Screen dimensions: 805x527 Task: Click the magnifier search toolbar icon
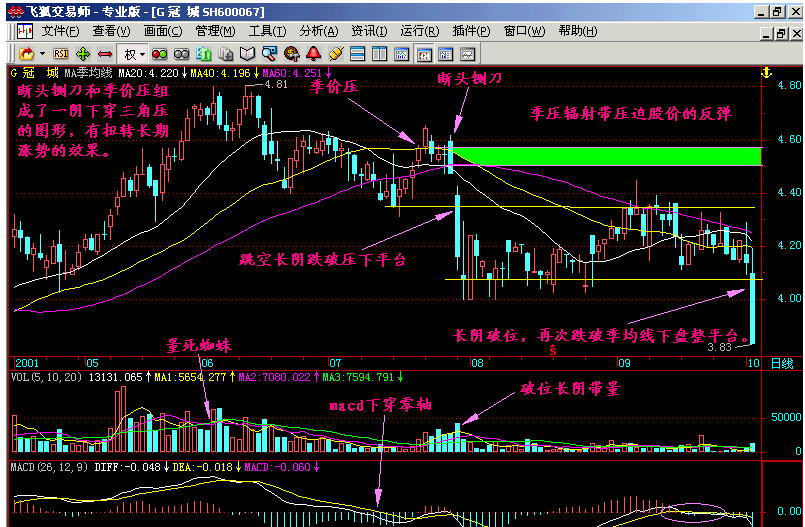[270, 54]
